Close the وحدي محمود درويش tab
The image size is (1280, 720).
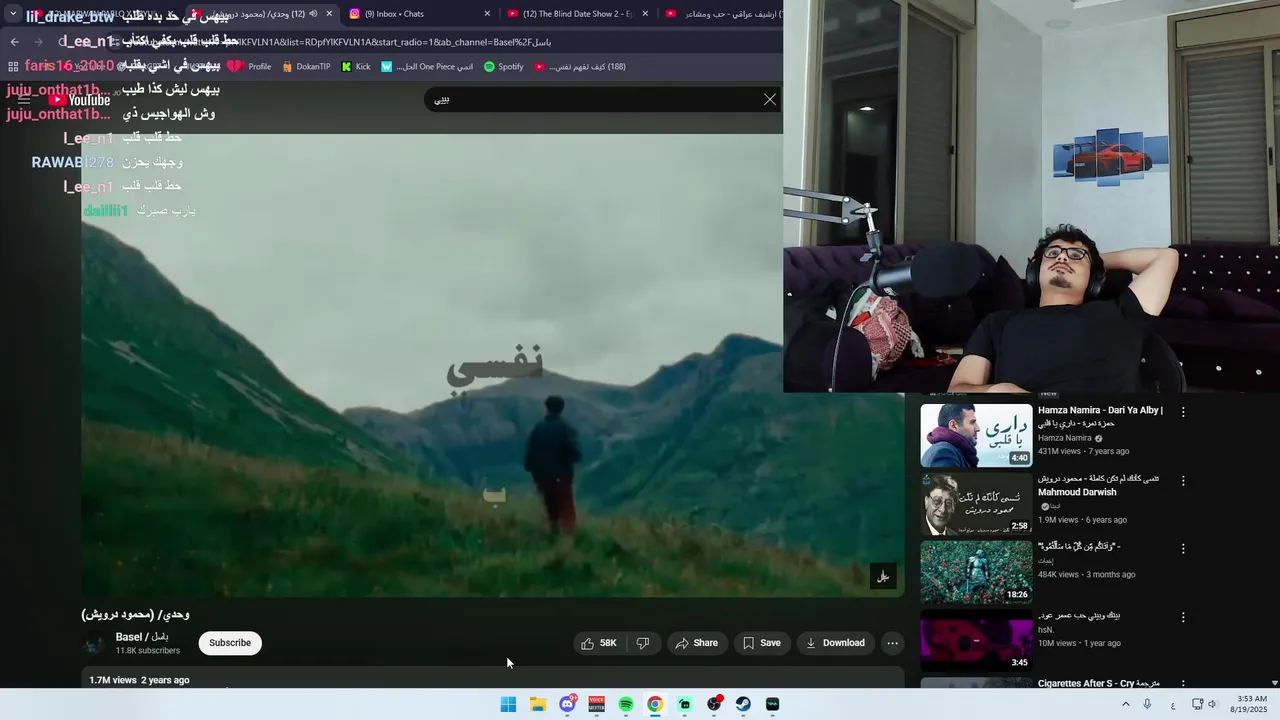tap(329, 14)
